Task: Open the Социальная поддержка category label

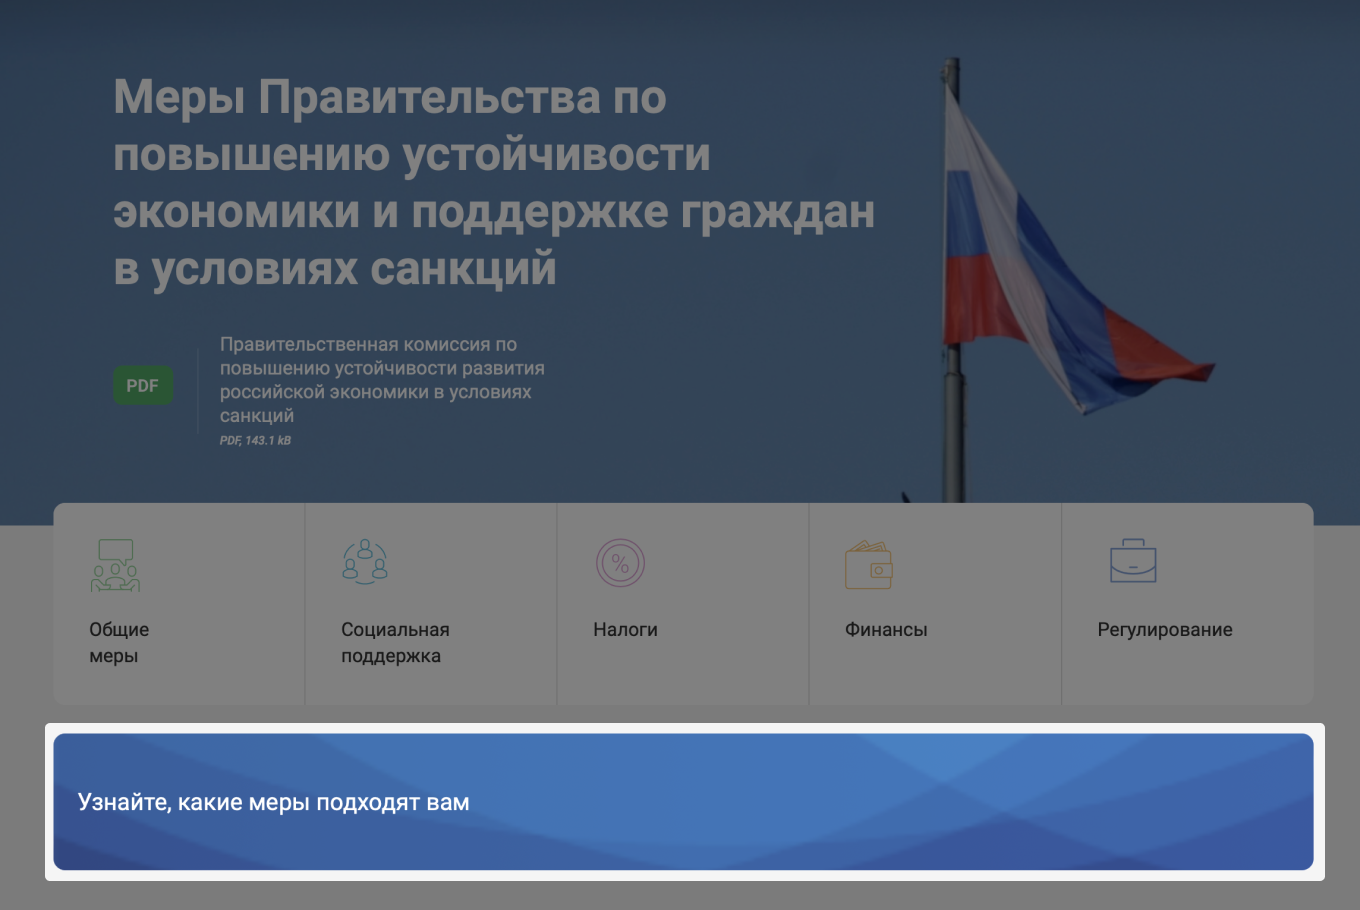Action: click(x=395, y=643)
